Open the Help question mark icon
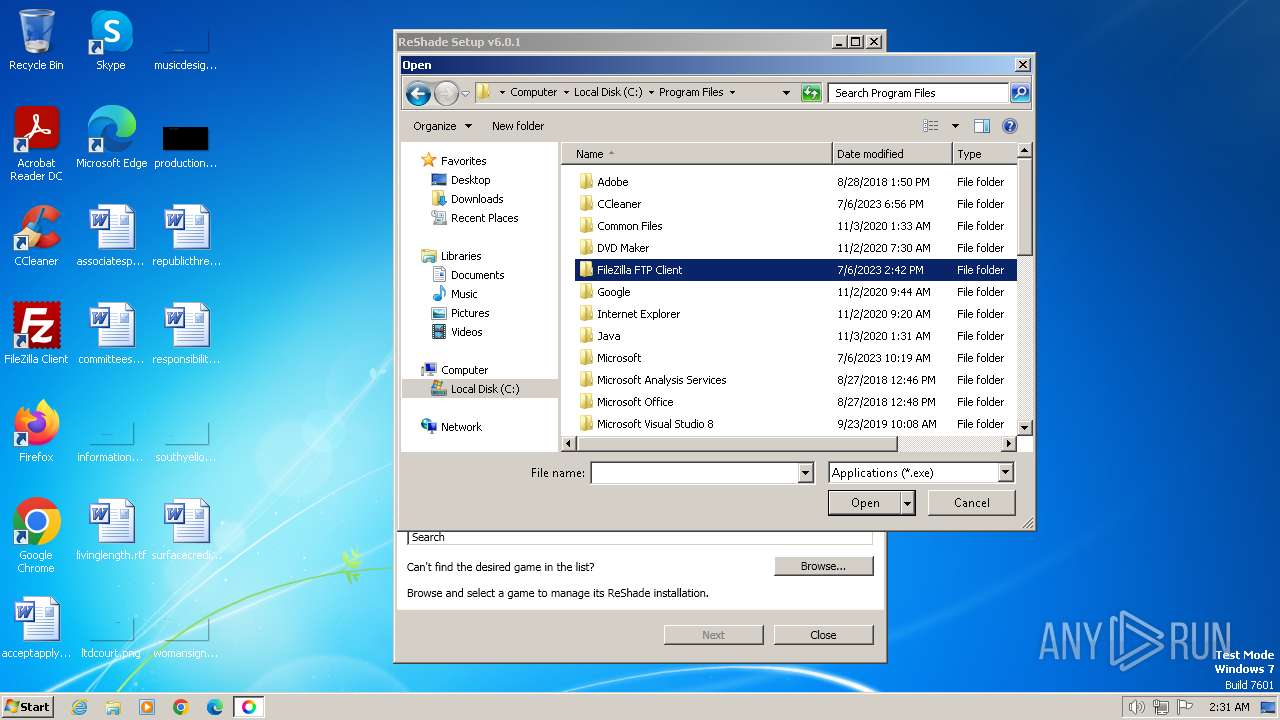 coord(1010,126)
